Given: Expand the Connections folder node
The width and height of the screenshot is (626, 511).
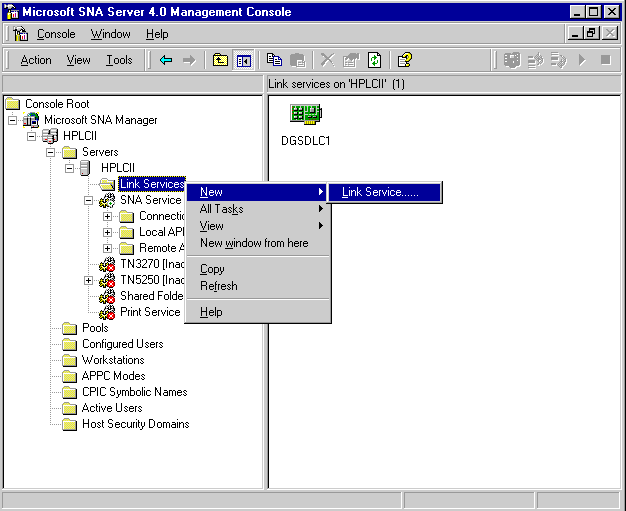Looking at the screenshot, I should 108,216.
